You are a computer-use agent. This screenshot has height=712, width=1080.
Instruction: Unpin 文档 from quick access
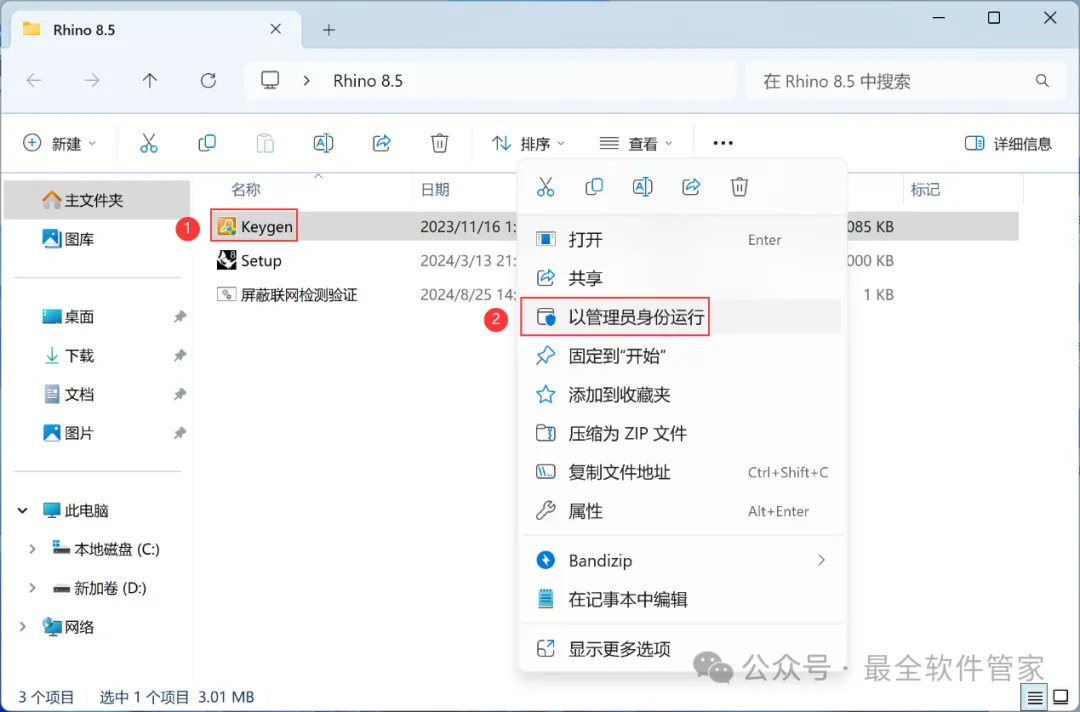pyautogui.click(x=179, y=395)
